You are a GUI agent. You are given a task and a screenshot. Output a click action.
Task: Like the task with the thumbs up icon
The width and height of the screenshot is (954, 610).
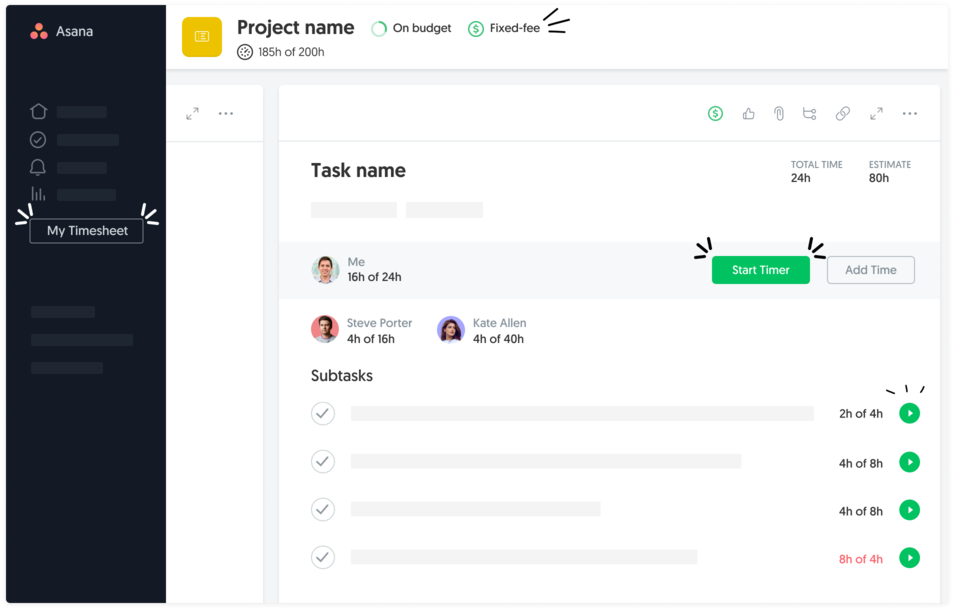747,113
